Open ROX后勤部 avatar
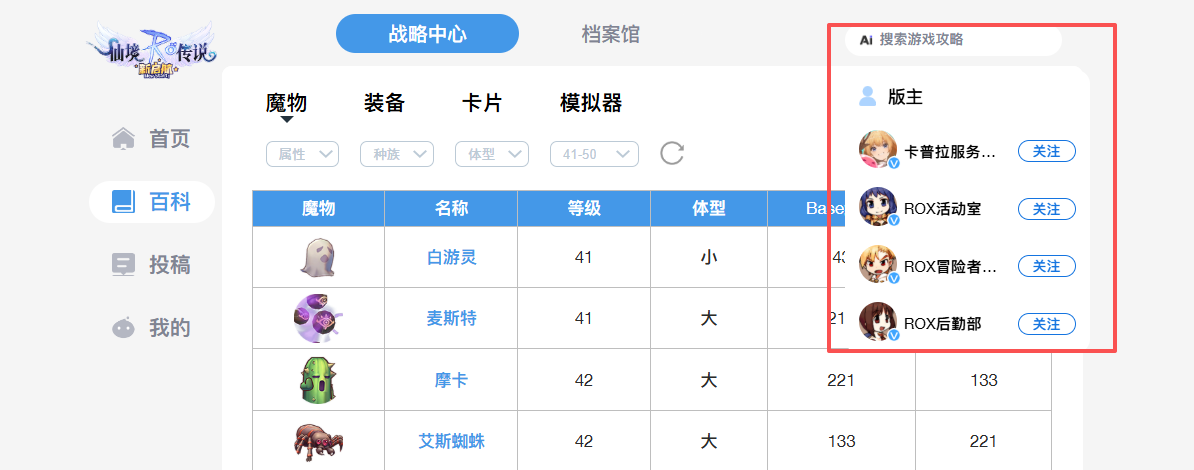The image size is (1194, 470). coord(878,322)
